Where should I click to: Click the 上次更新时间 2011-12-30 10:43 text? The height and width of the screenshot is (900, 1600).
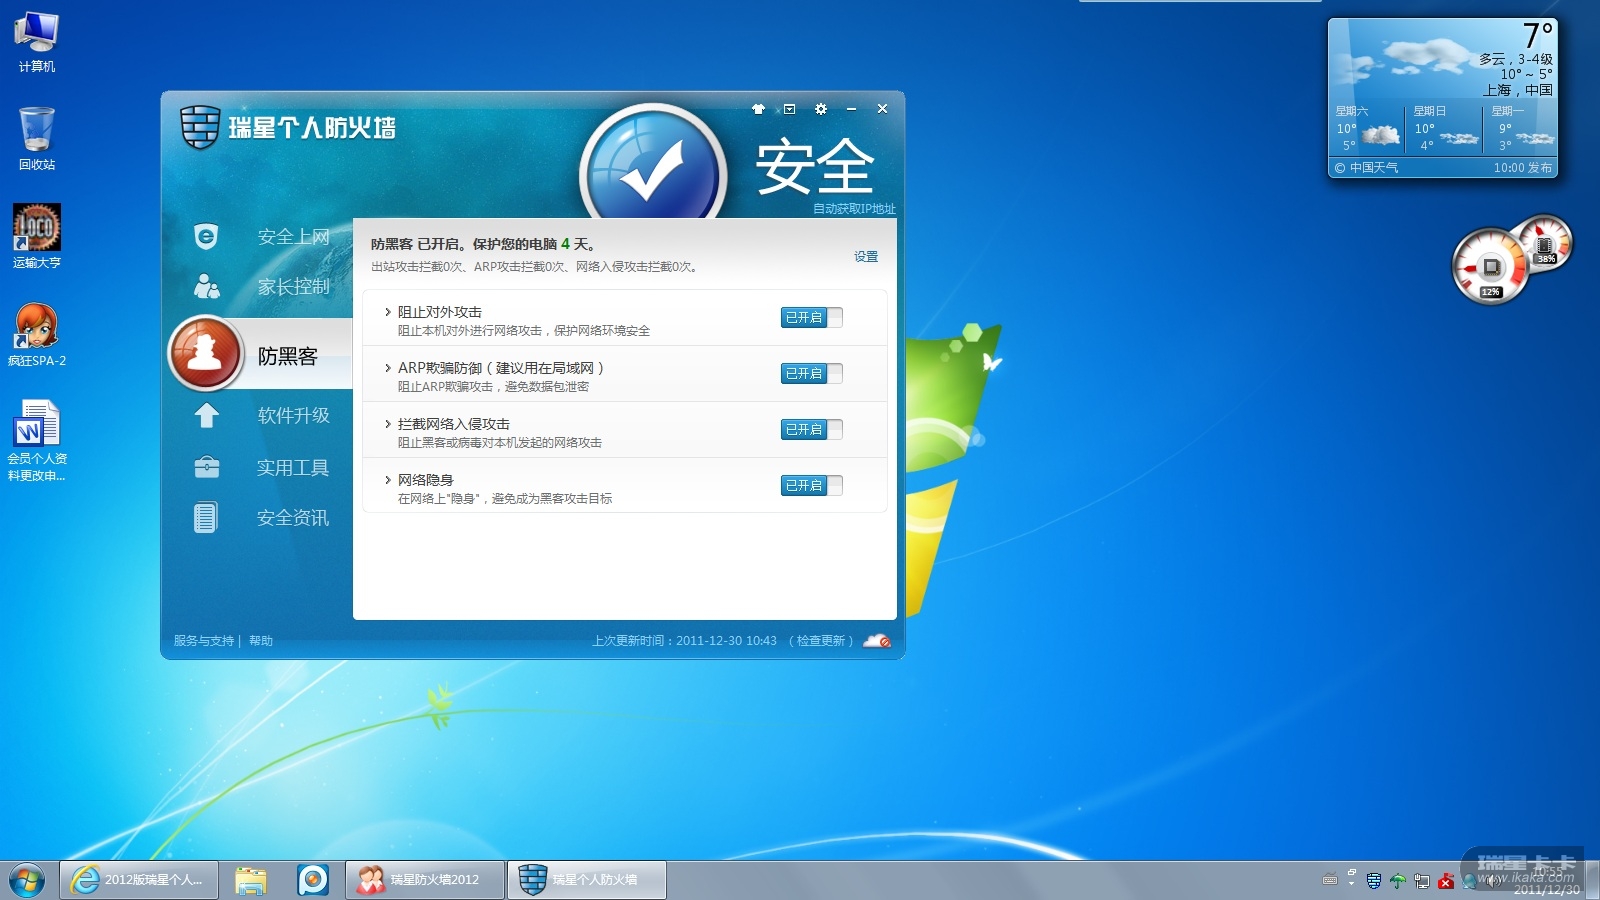coord(684,641)
